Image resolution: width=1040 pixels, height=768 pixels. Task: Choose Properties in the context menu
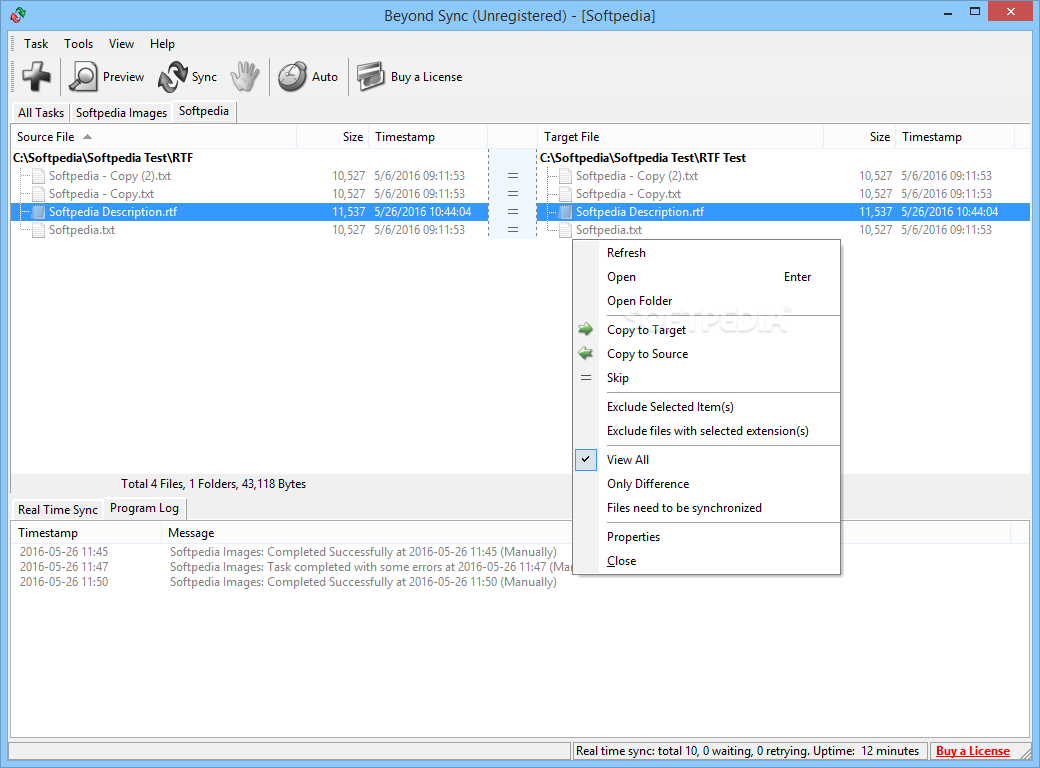point(707,537)
